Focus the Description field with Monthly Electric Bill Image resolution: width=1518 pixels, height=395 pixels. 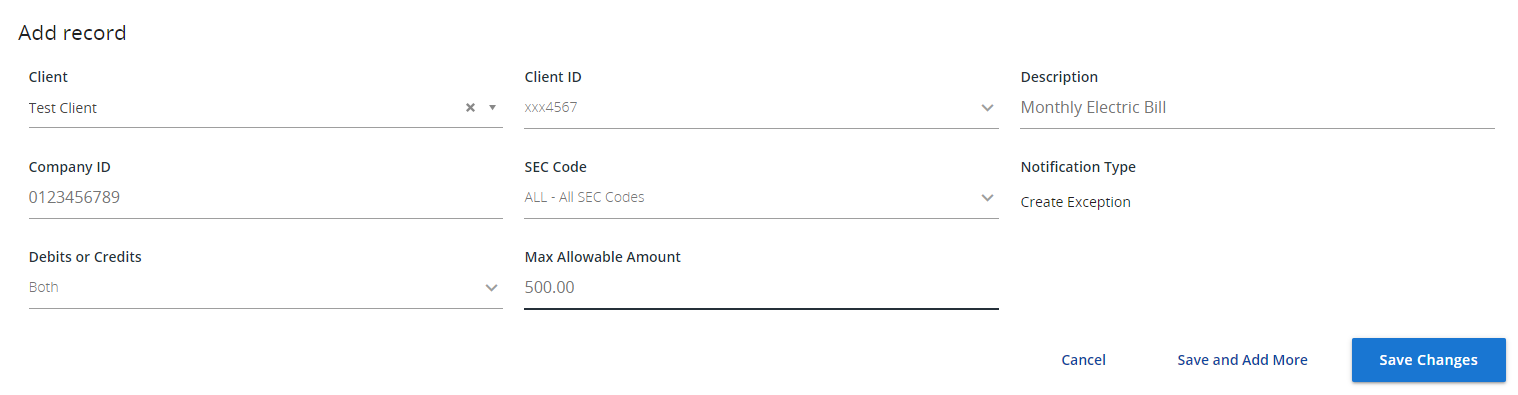1257,108
